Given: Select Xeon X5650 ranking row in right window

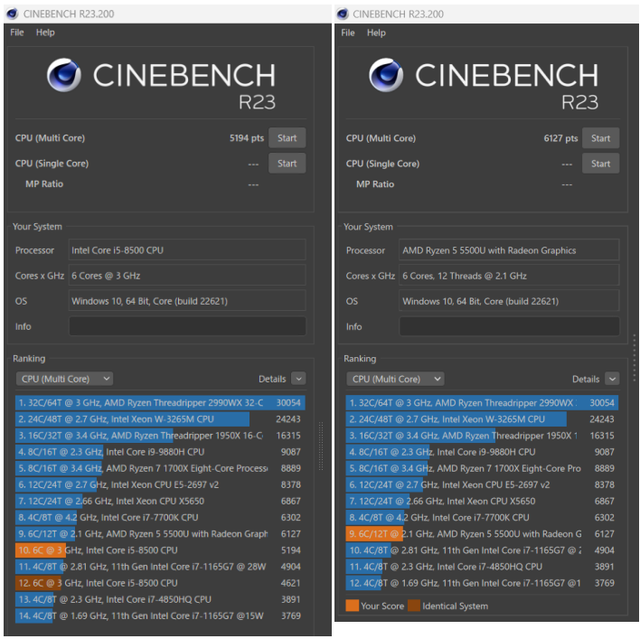Looking at the screenshot, I should coord(482,501).
